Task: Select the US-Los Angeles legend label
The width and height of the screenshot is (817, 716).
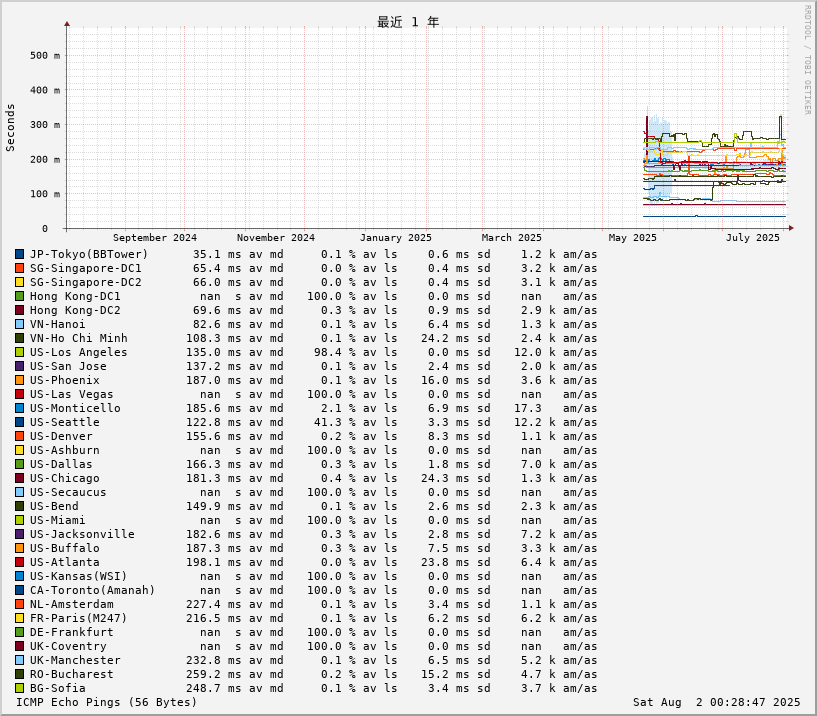Action: click(79, 352)
